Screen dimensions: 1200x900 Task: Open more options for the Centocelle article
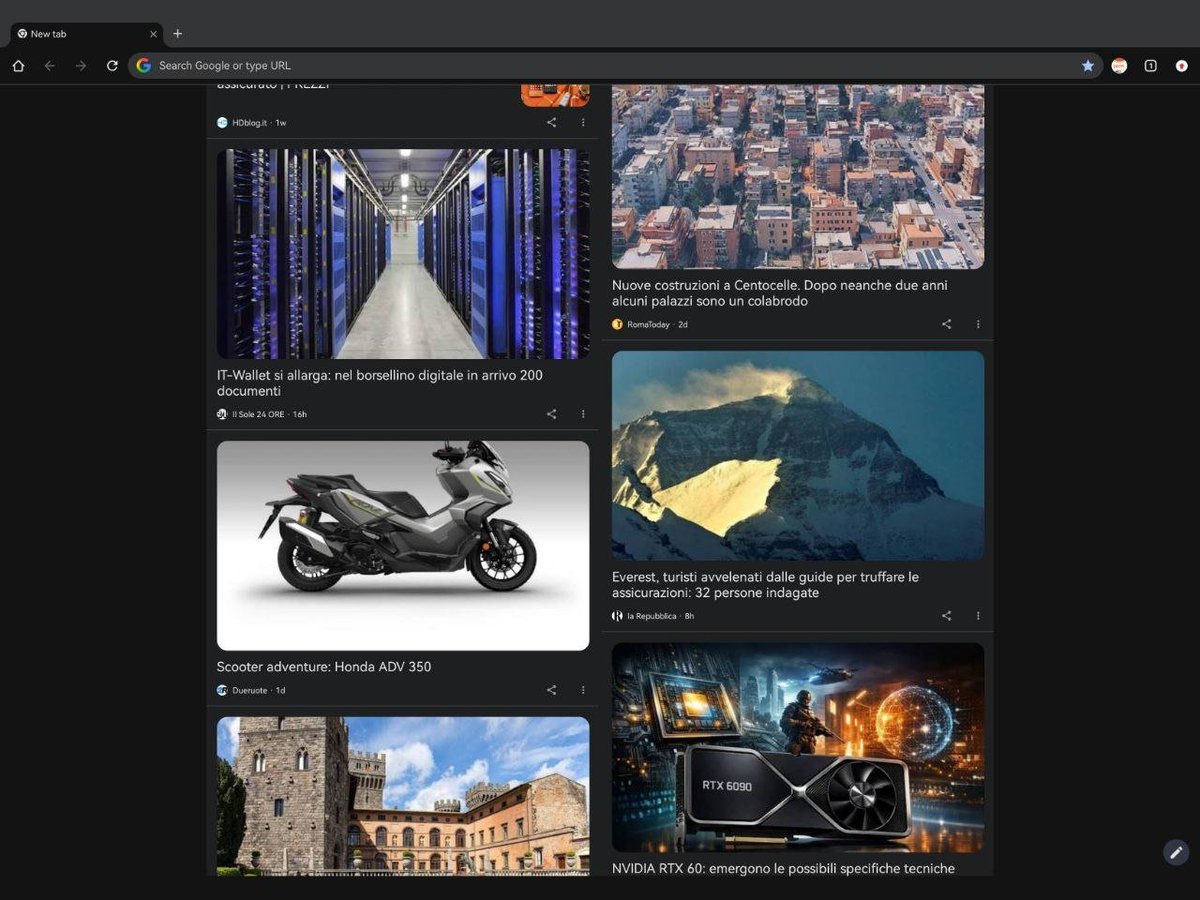(978, 324)
